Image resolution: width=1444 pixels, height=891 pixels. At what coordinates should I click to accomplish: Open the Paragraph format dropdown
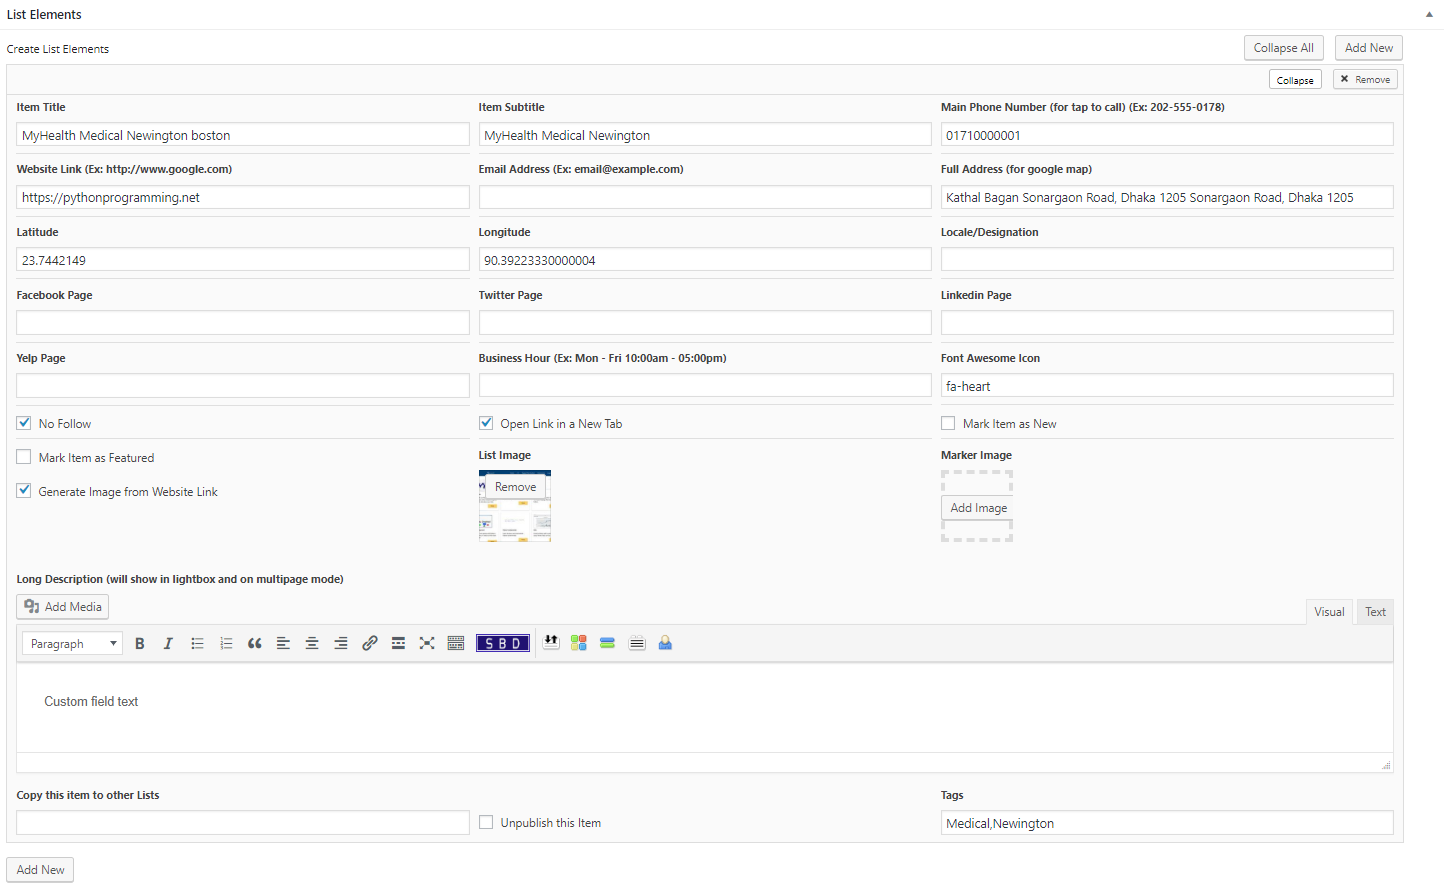pyautogui.click(x=72, y=644)
